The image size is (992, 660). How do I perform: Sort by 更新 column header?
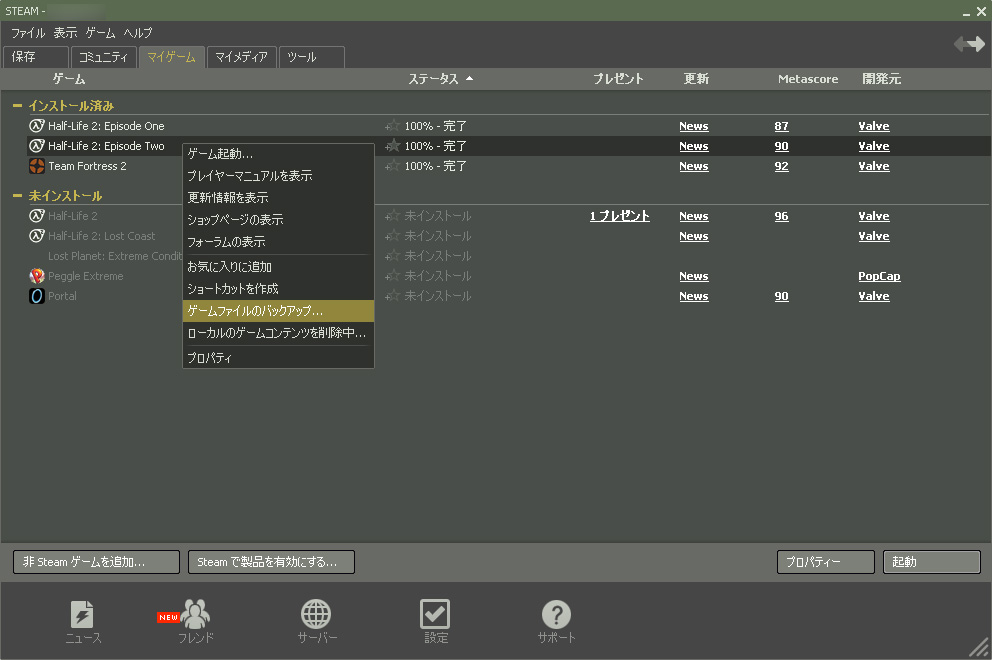tap(696, 79)
